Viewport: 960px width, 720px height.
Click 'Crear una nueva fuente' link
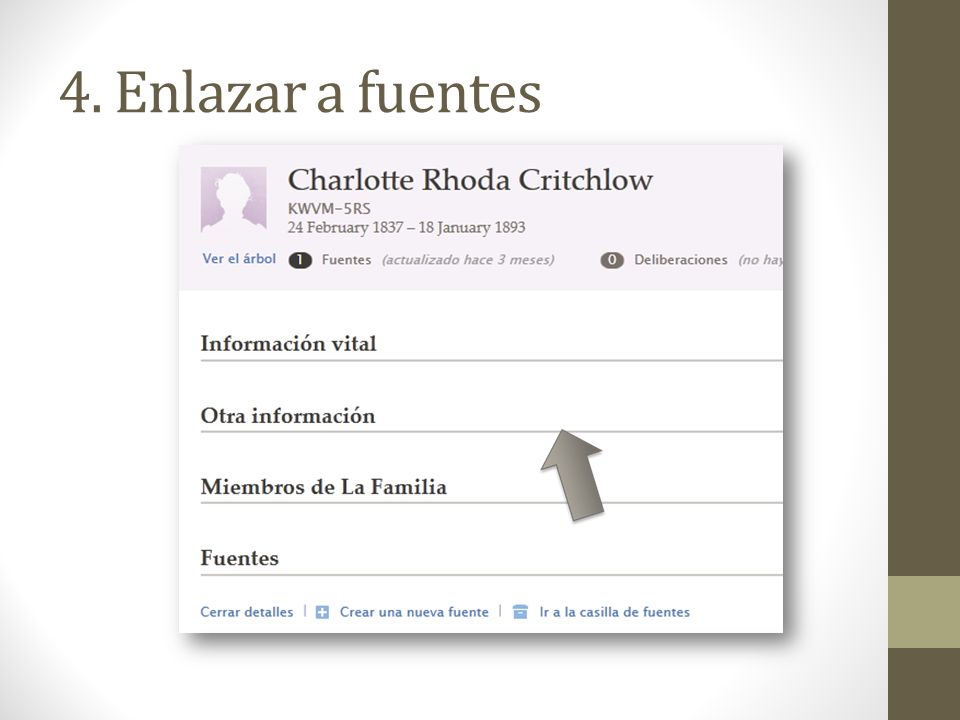tap(414, 612)
